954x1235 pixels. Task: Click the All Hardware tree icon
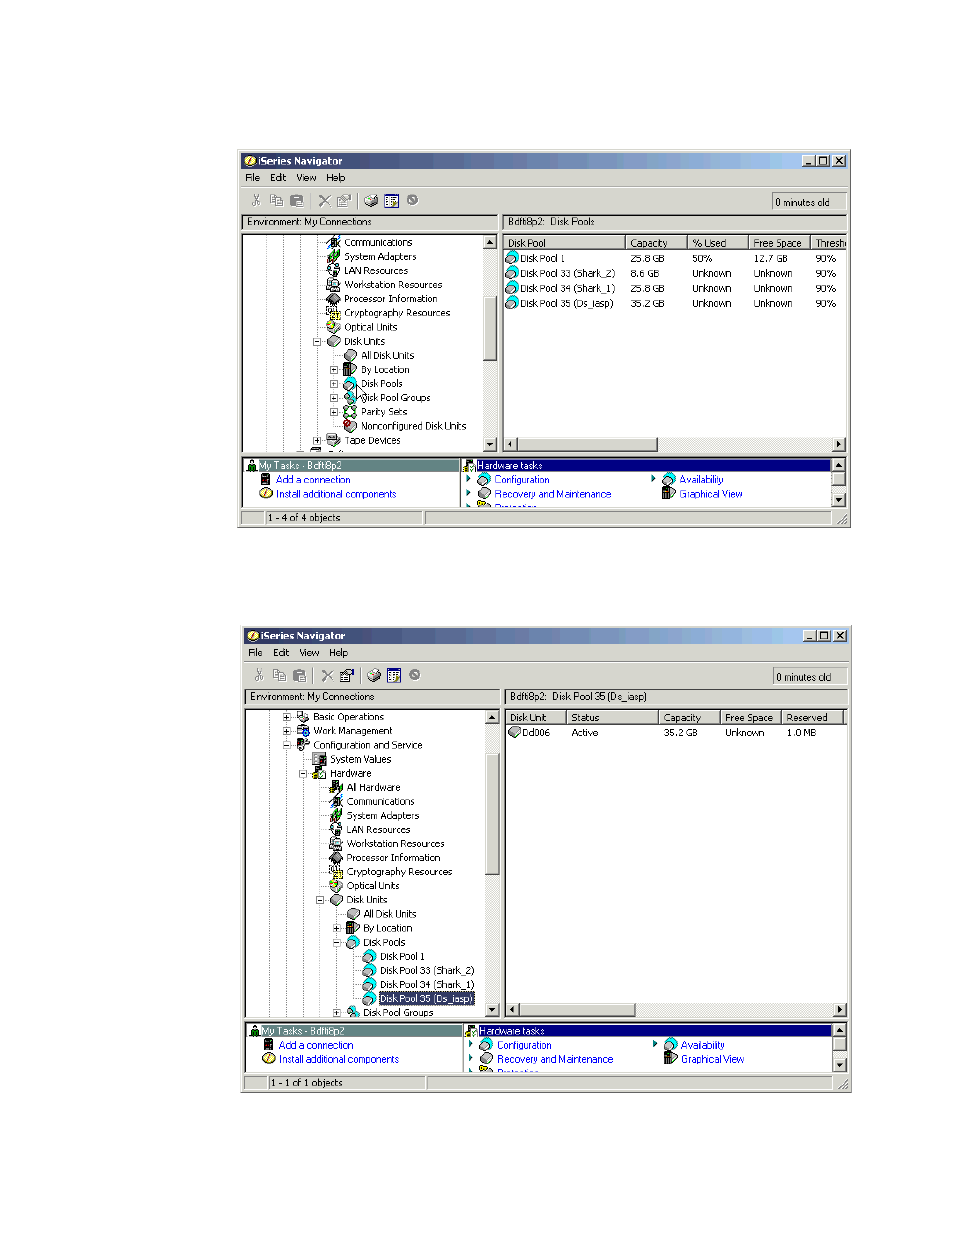coord(336,787)
